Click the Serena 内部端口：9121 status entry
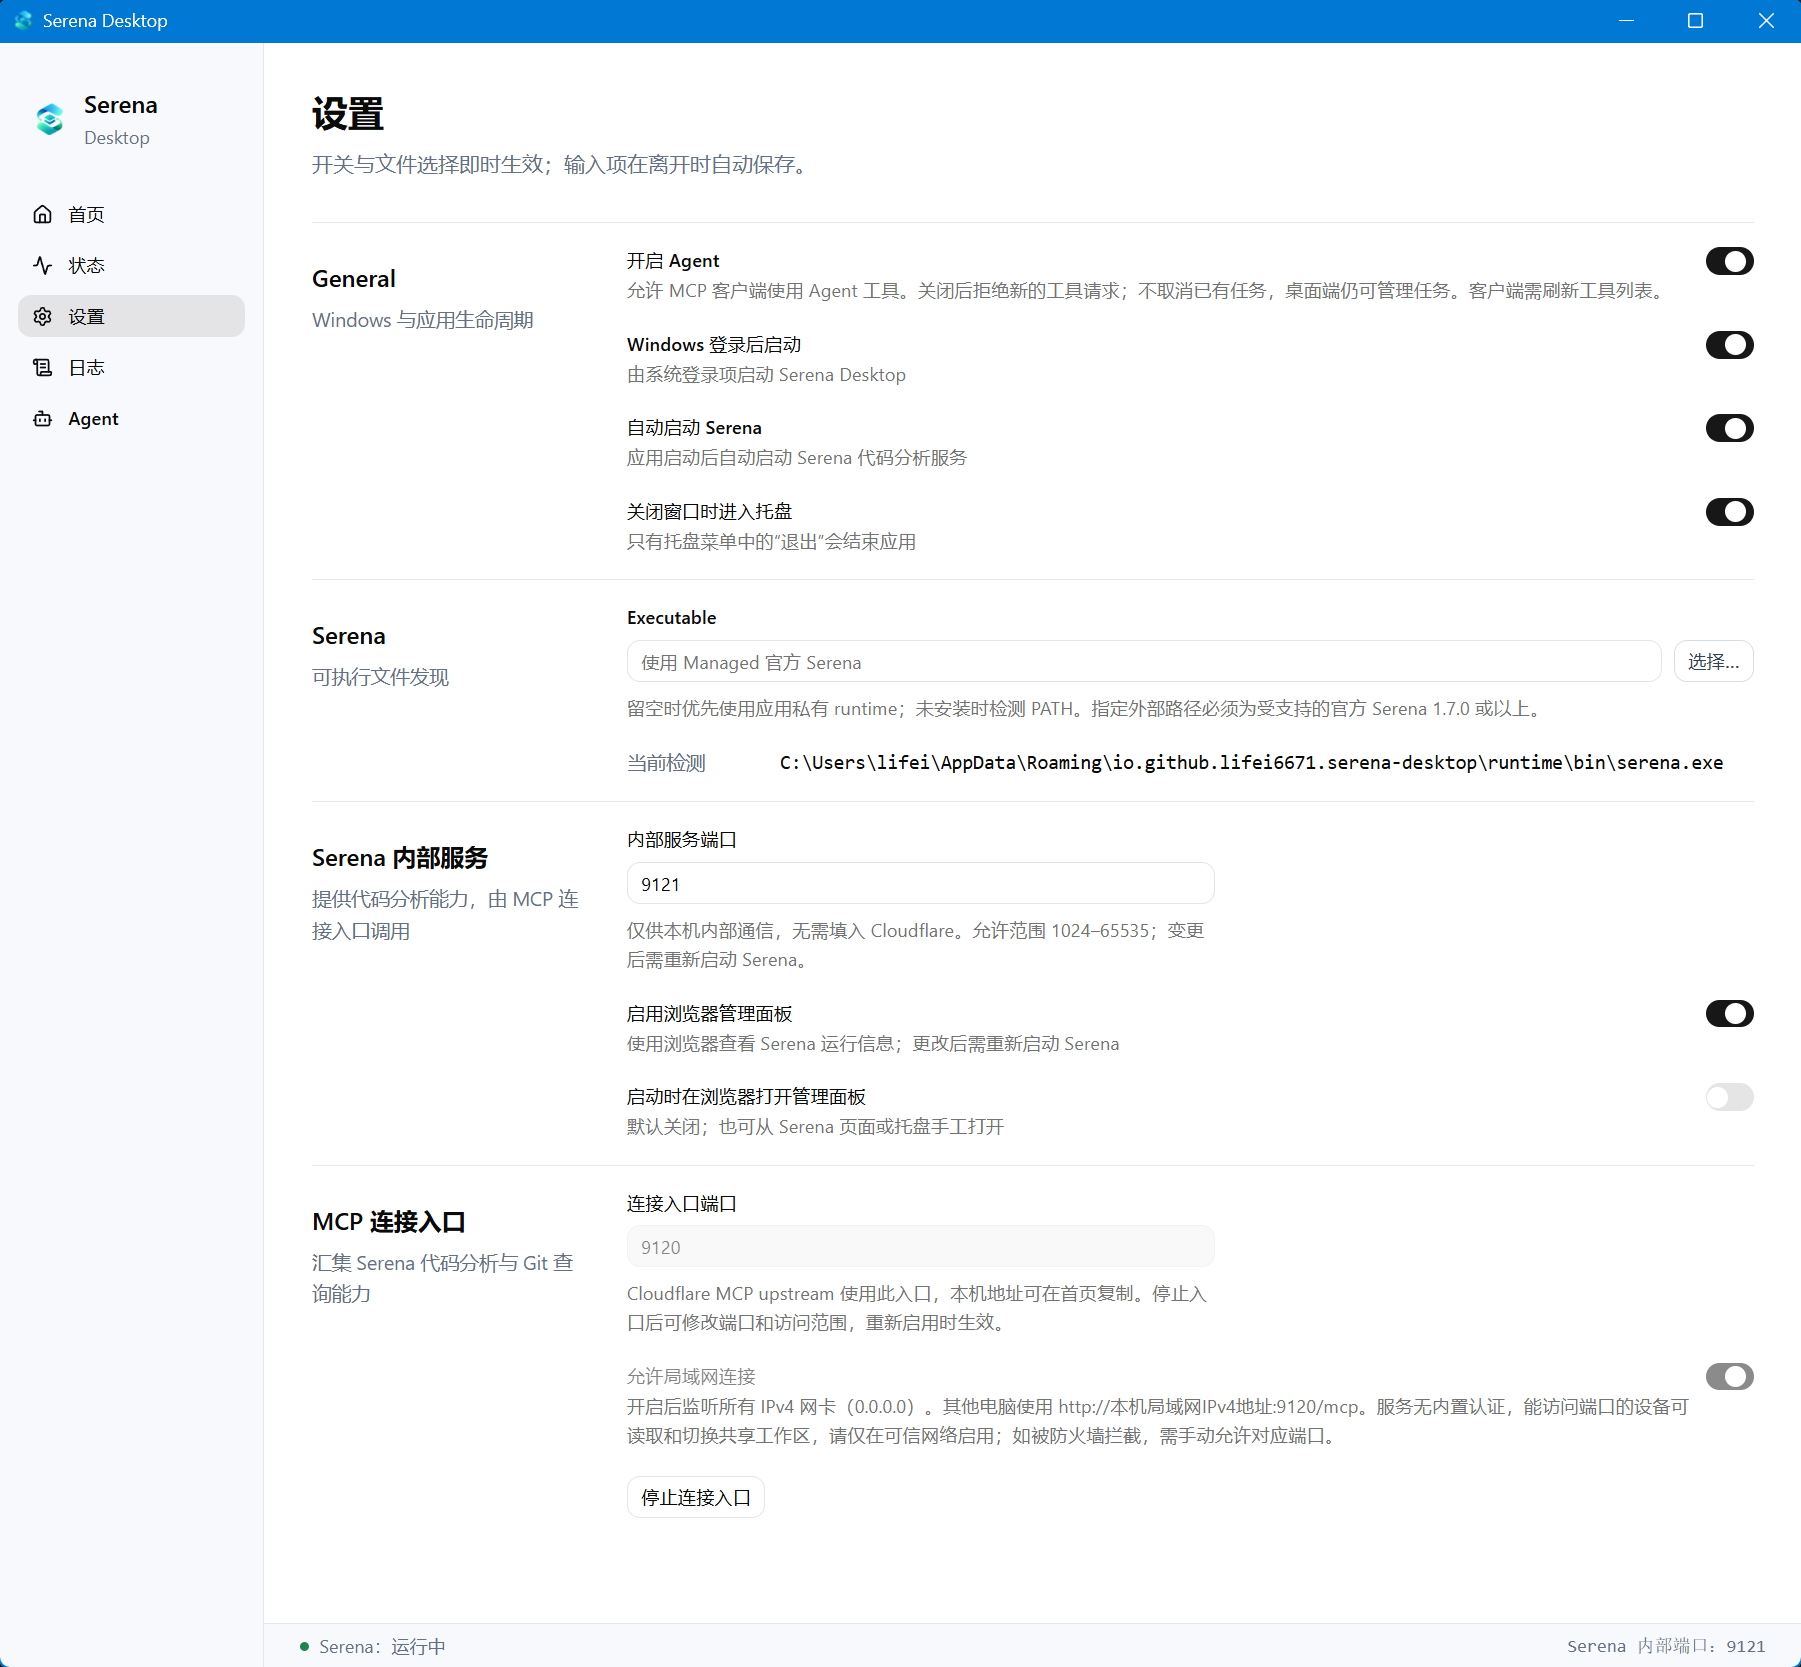Screen dimensions: 1801x1667 tap(1666, 1646)
